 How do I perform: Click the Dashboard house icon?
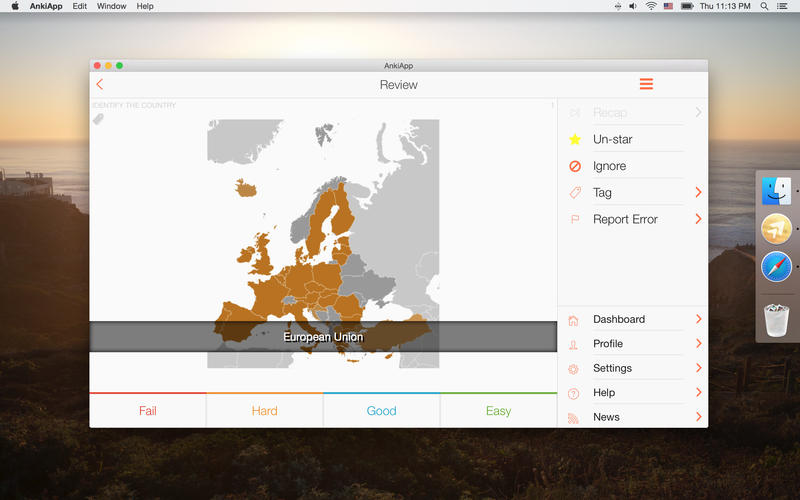click(x=573, y=320)
